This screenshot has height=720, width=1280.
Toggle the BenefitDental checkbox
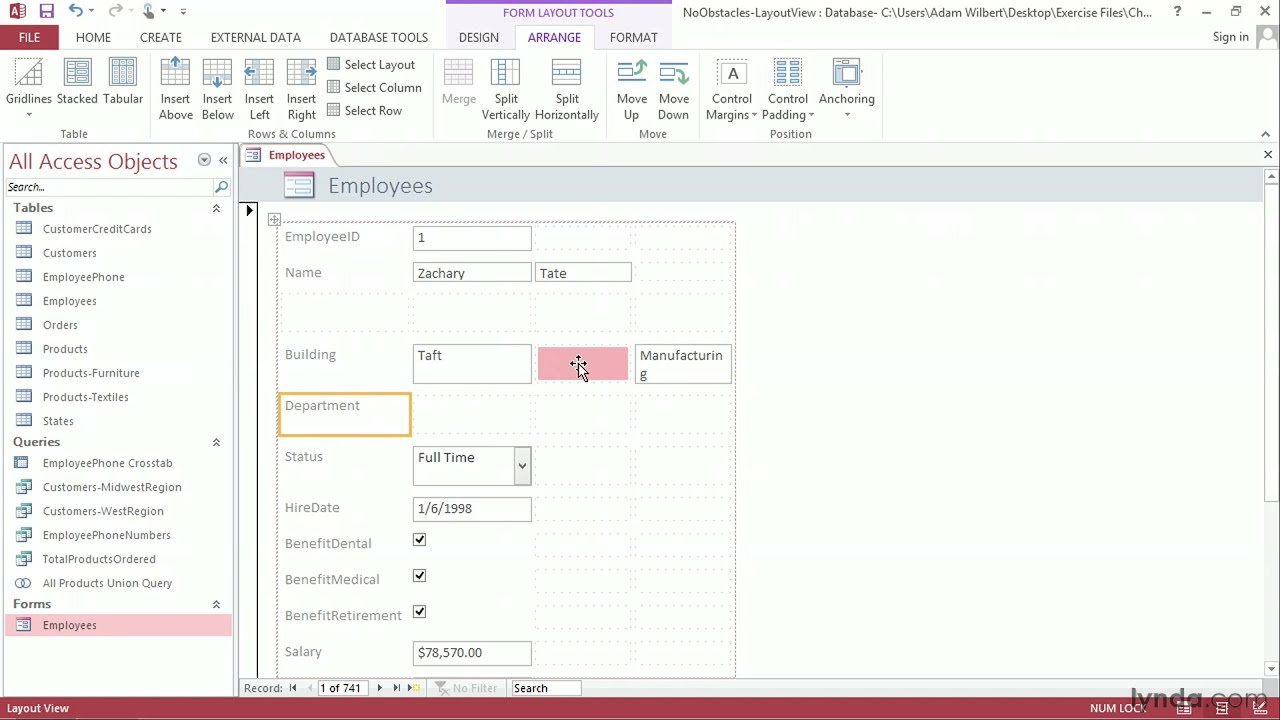[x=419, y=540]
